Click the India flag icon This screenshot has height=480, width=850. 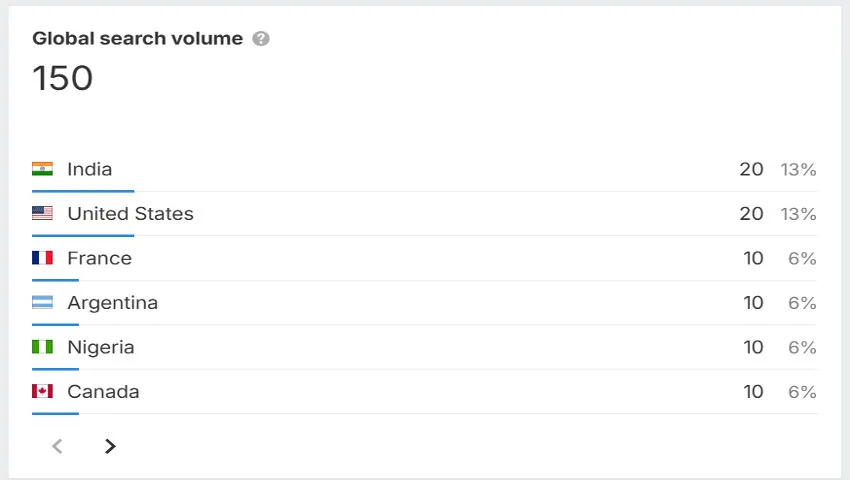42,169
